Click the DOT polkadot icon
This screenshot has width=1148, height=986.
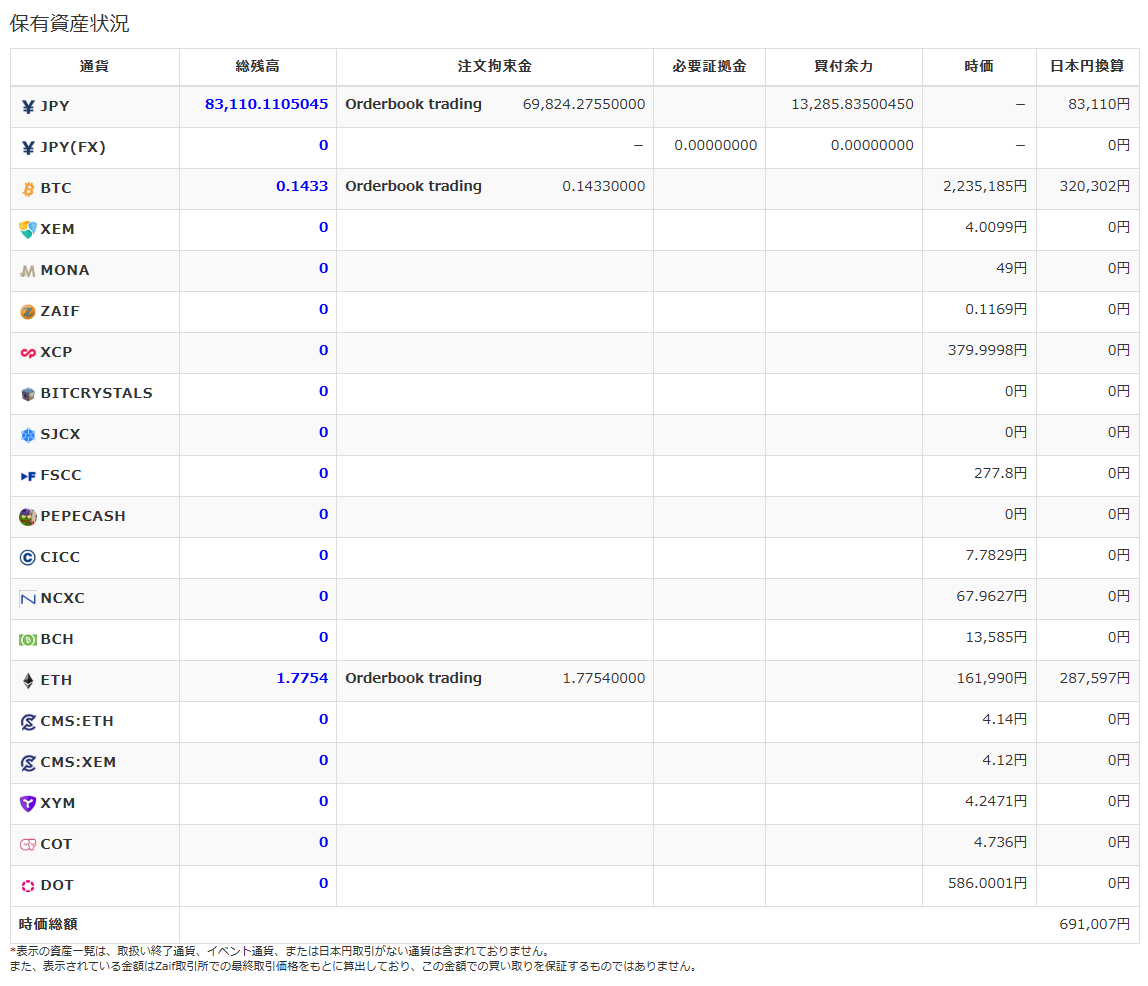click(x=28, y=886)
